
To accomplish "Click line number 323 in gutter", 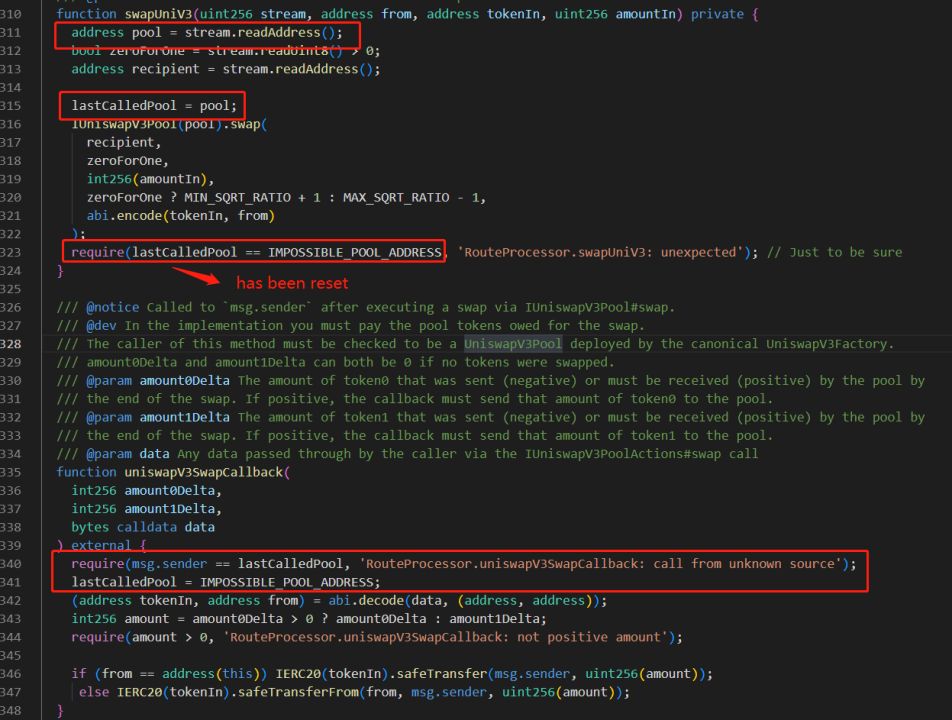I will click(10, 253).
